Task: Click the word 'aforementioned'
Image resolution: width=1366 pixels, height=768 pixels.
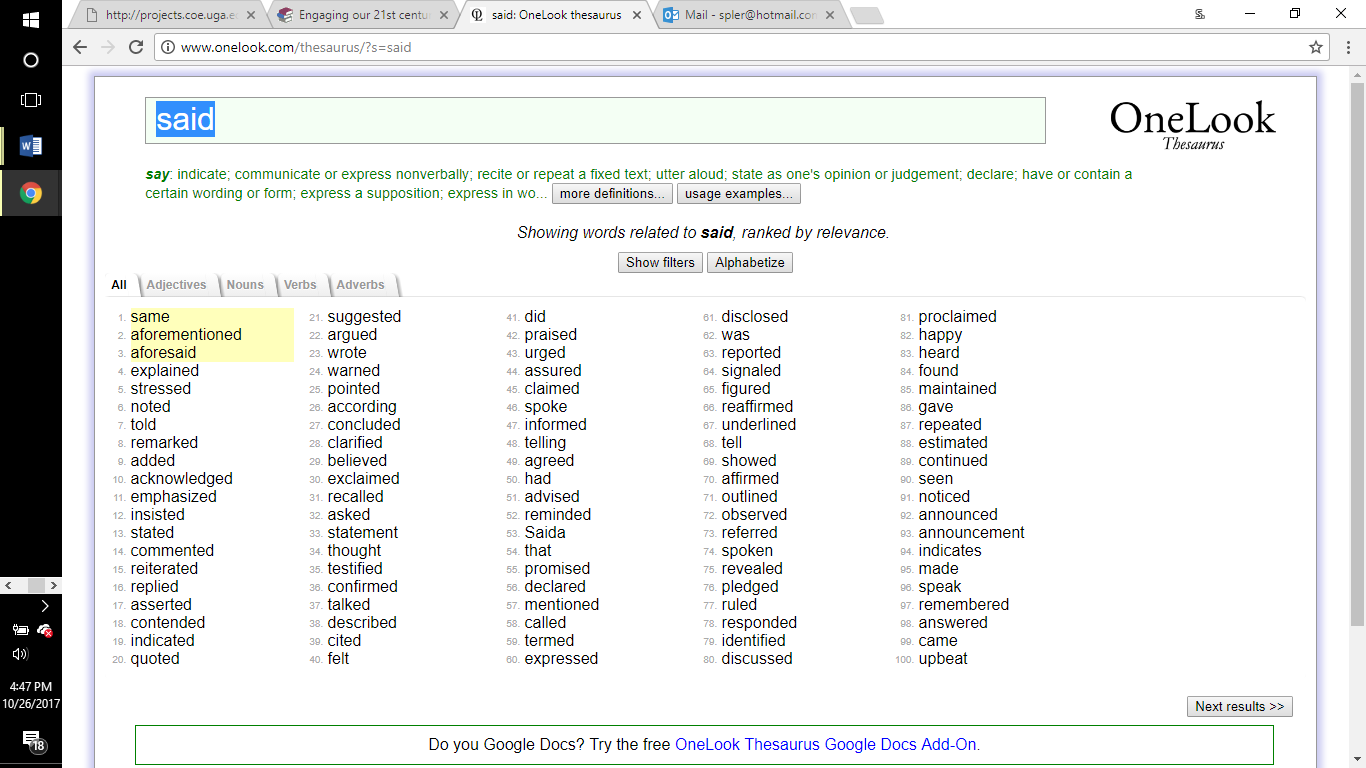Action: click(x=186, y=335)
